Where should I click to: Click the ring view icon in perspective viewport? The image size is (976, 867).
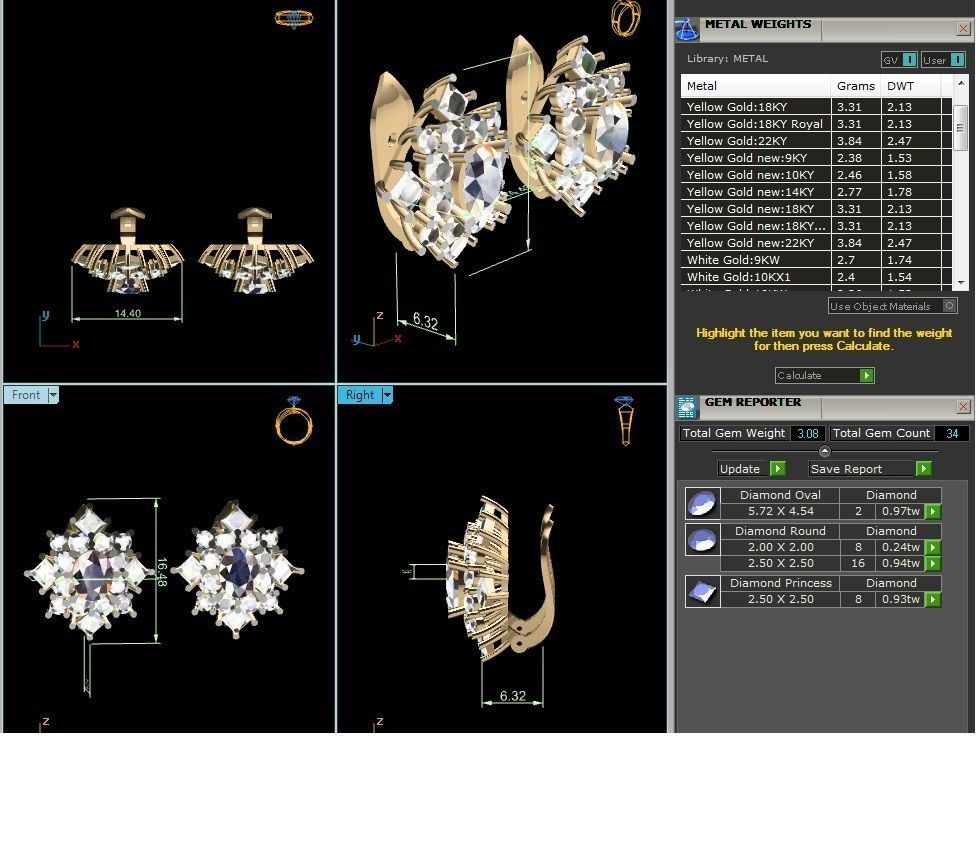pos(626,17)
